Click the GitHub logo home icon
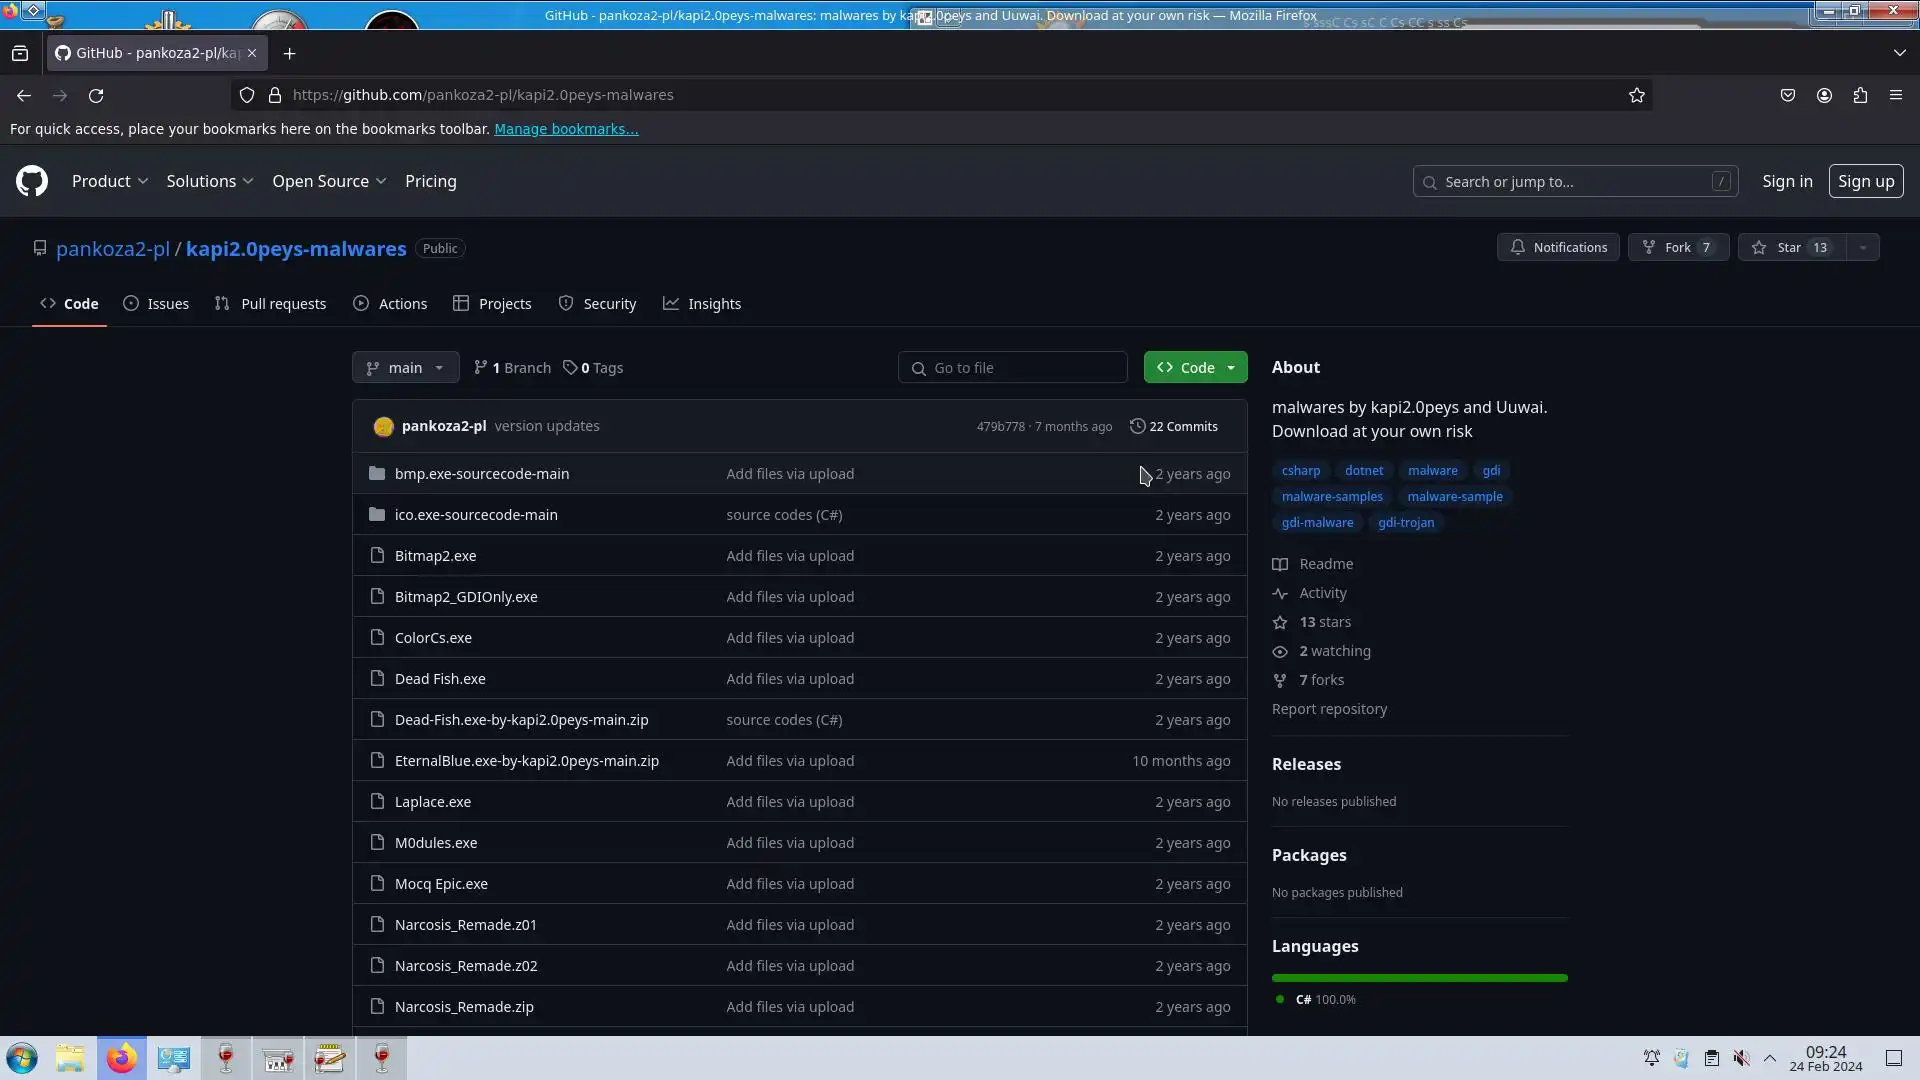The height and width of the screenshot is (1080, 1920). (32, 181)
